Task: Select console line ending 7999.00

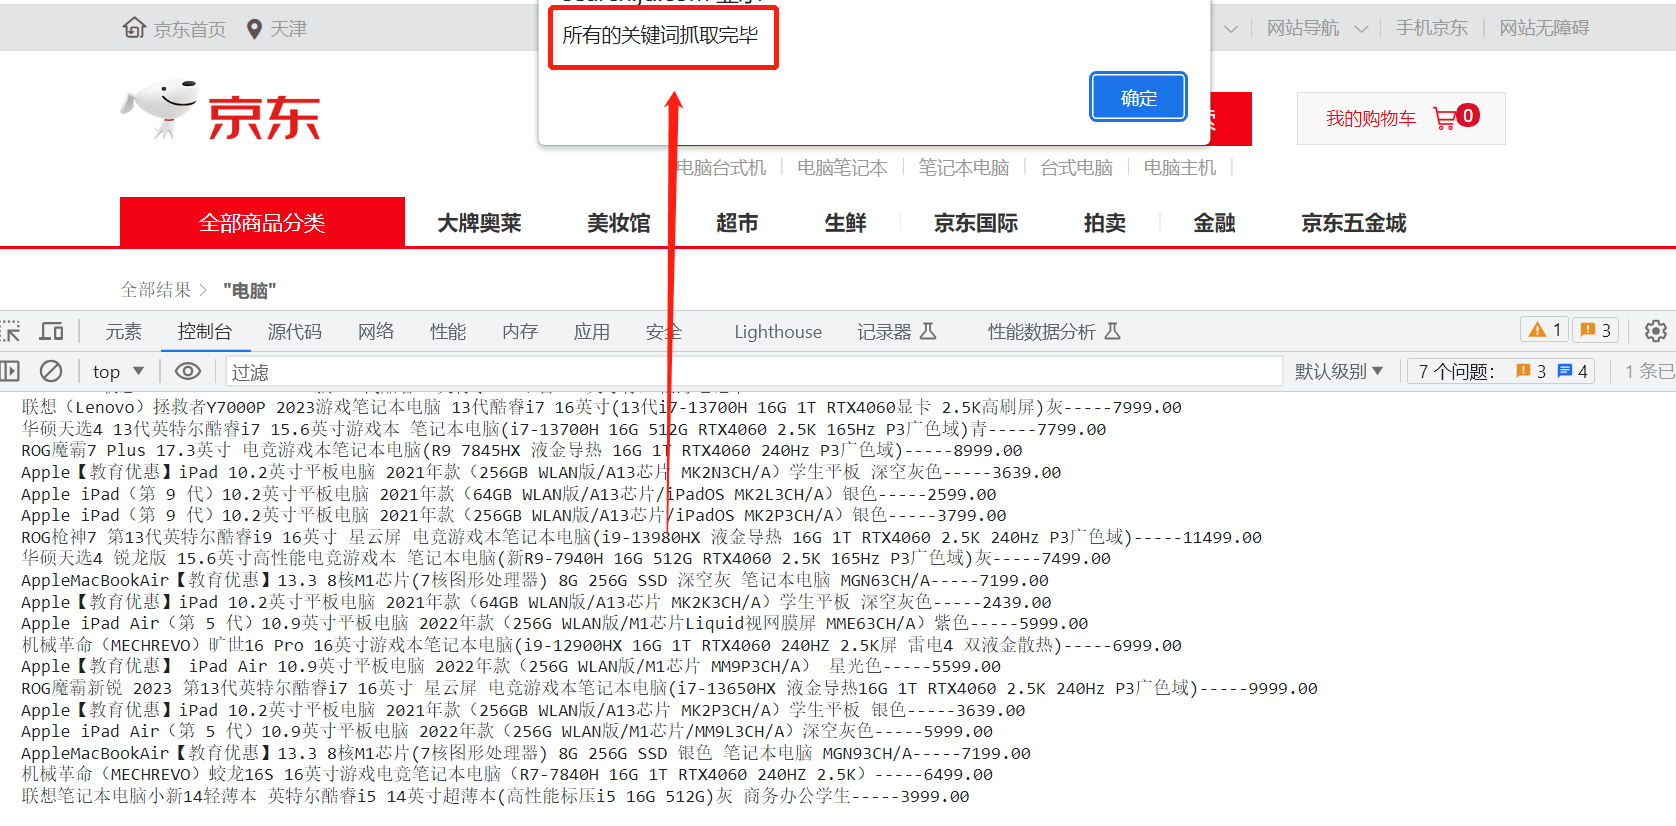Action: click(x=601, y=407)
